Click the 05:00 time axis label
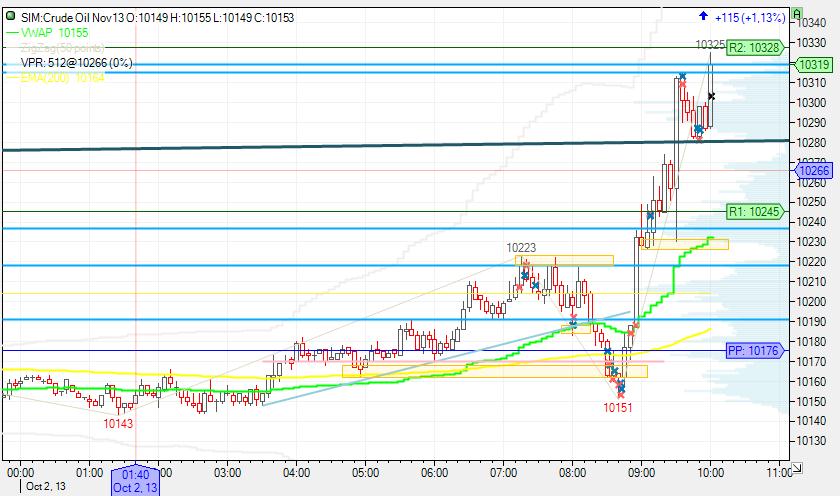The image size is (840, 496). coord(365,472)
